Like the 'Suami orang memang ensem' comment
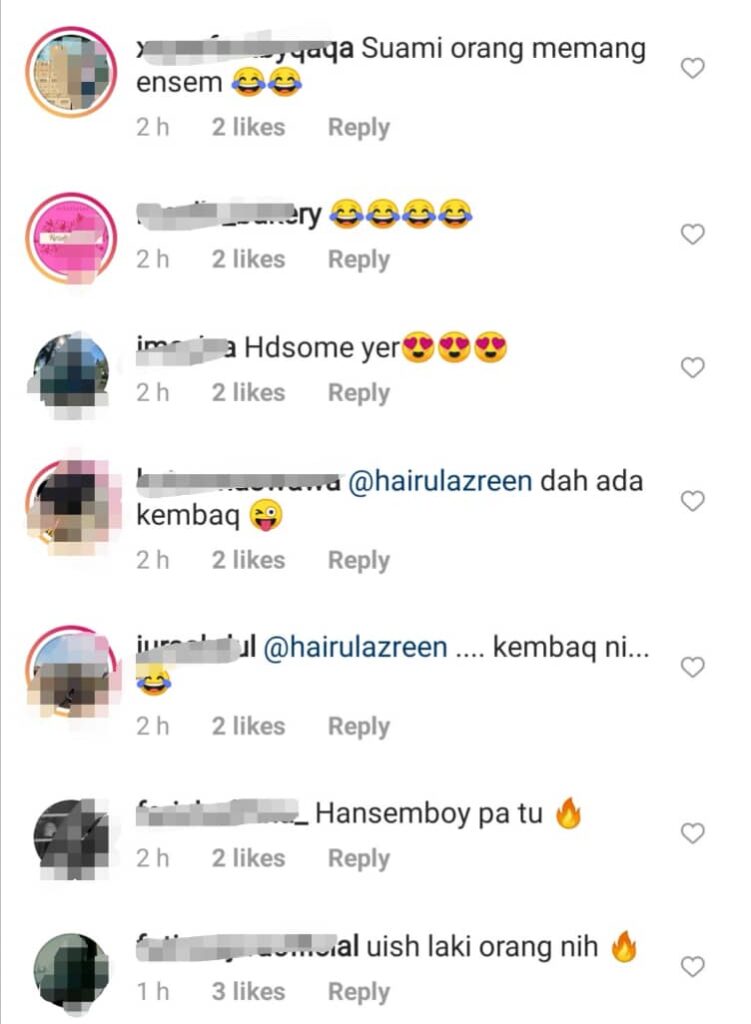The image size is (751, 1024). click(692, 68)
